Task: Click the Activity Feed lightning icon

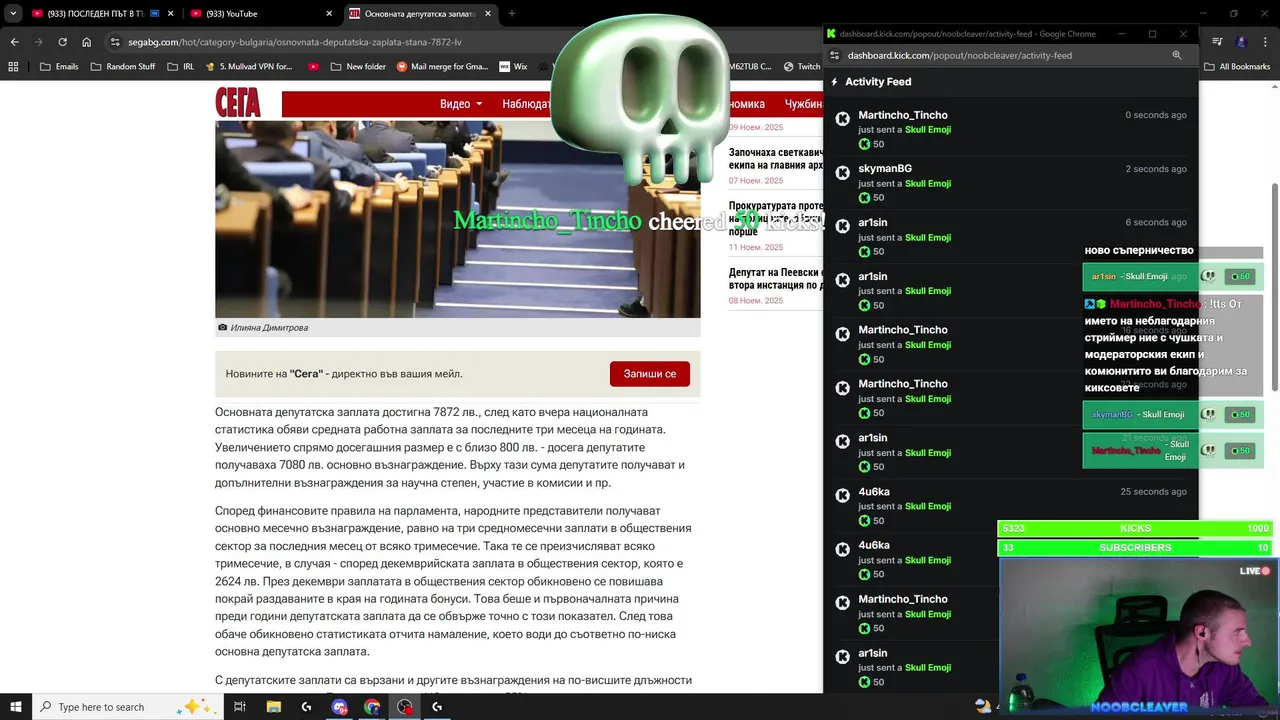Action: click(x=835, y=82)
